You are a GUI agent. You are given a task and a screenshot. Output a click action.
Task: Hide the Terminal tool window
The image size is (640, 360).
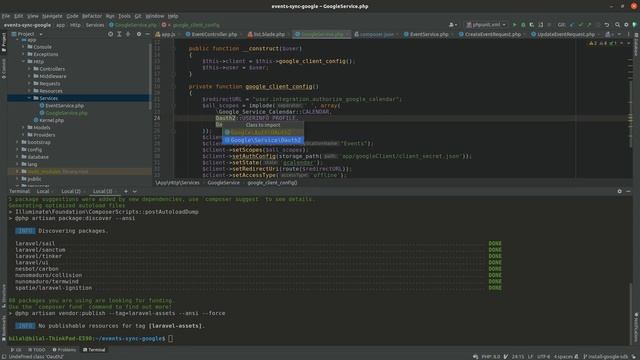pyautogui.click(x=628, y=191)
